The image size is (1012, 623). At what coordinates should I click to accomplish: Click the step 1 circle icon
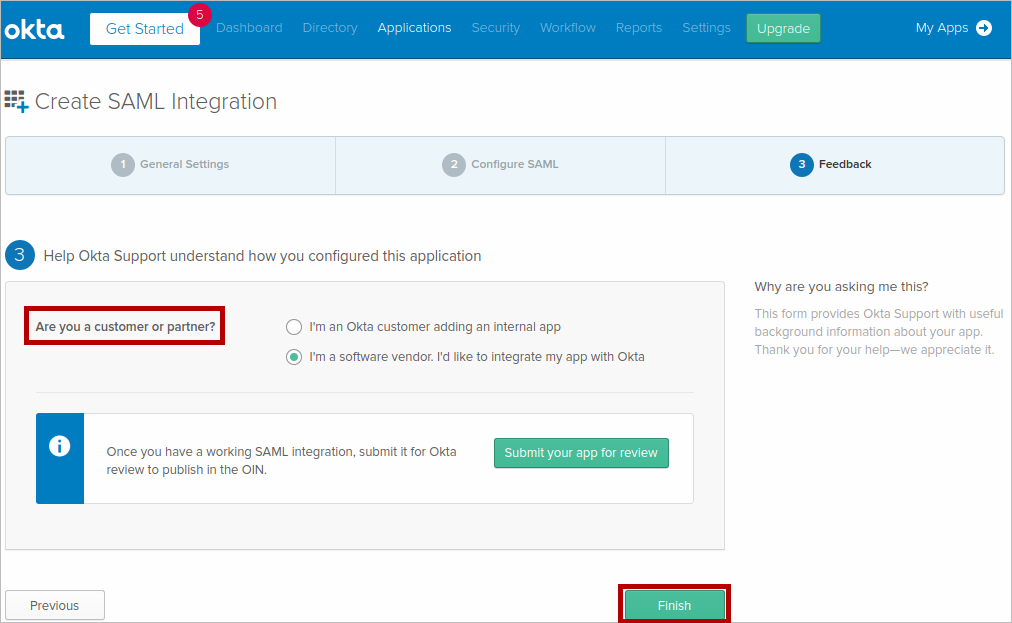tap(122, 165)
